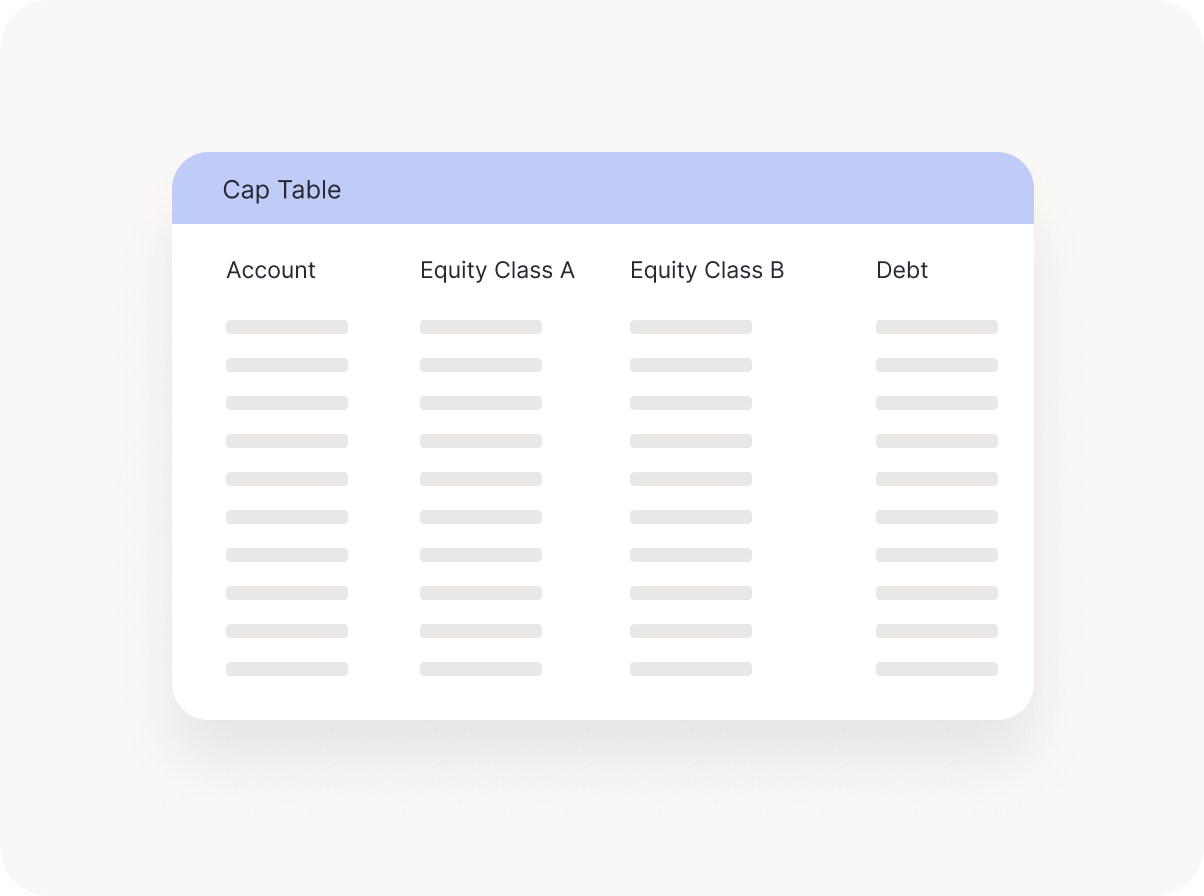
Task: Click the third cell under Equity Class A
Action: click(481, 403)
